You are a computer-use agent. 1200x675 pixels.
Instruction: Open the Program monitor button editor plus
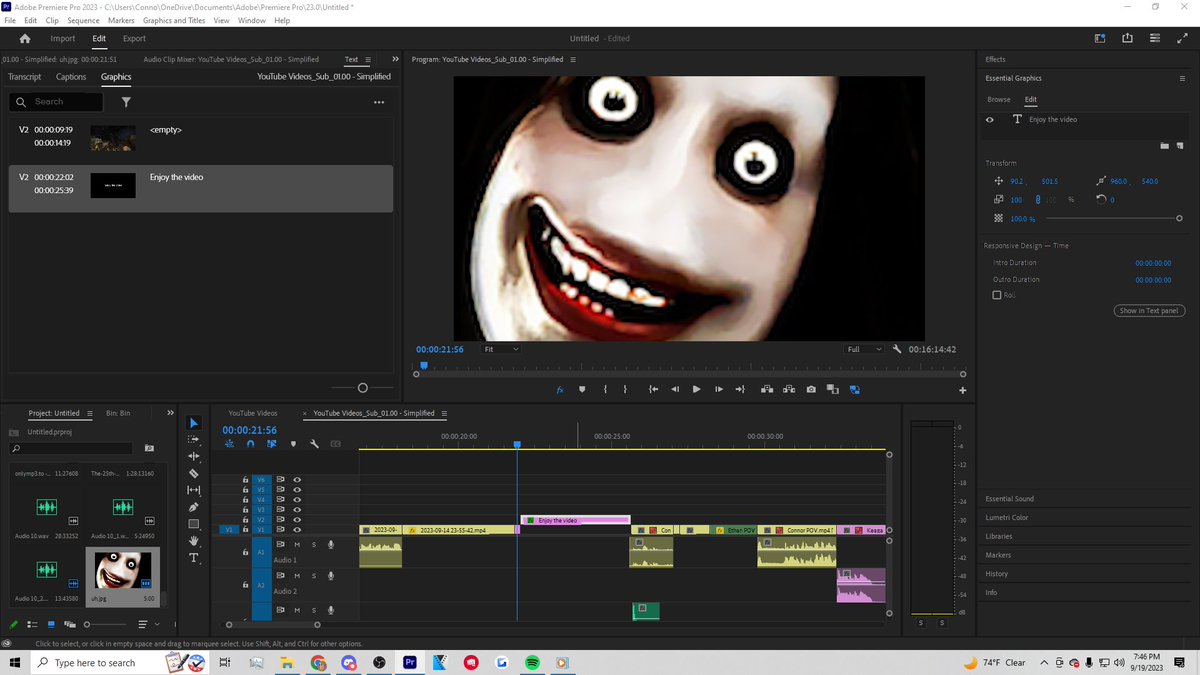coord(962,390)
